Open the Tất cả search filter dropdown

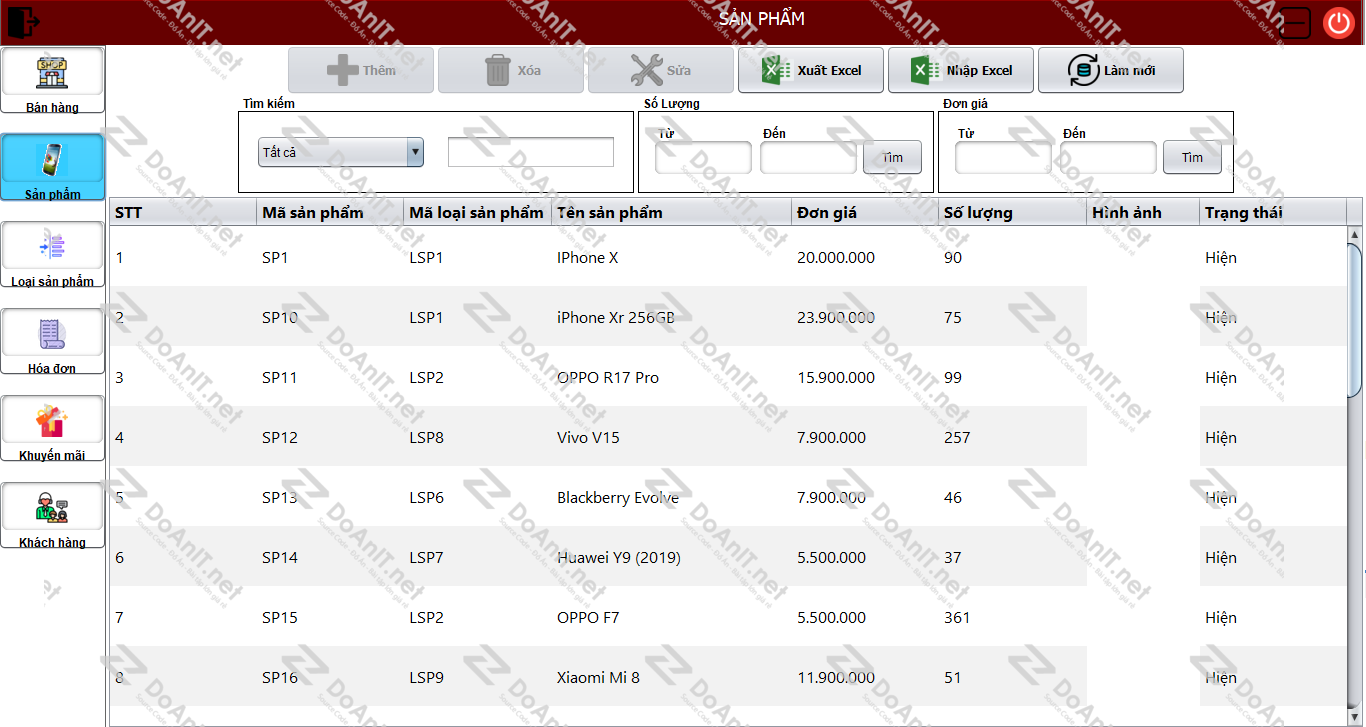[341, 152]
